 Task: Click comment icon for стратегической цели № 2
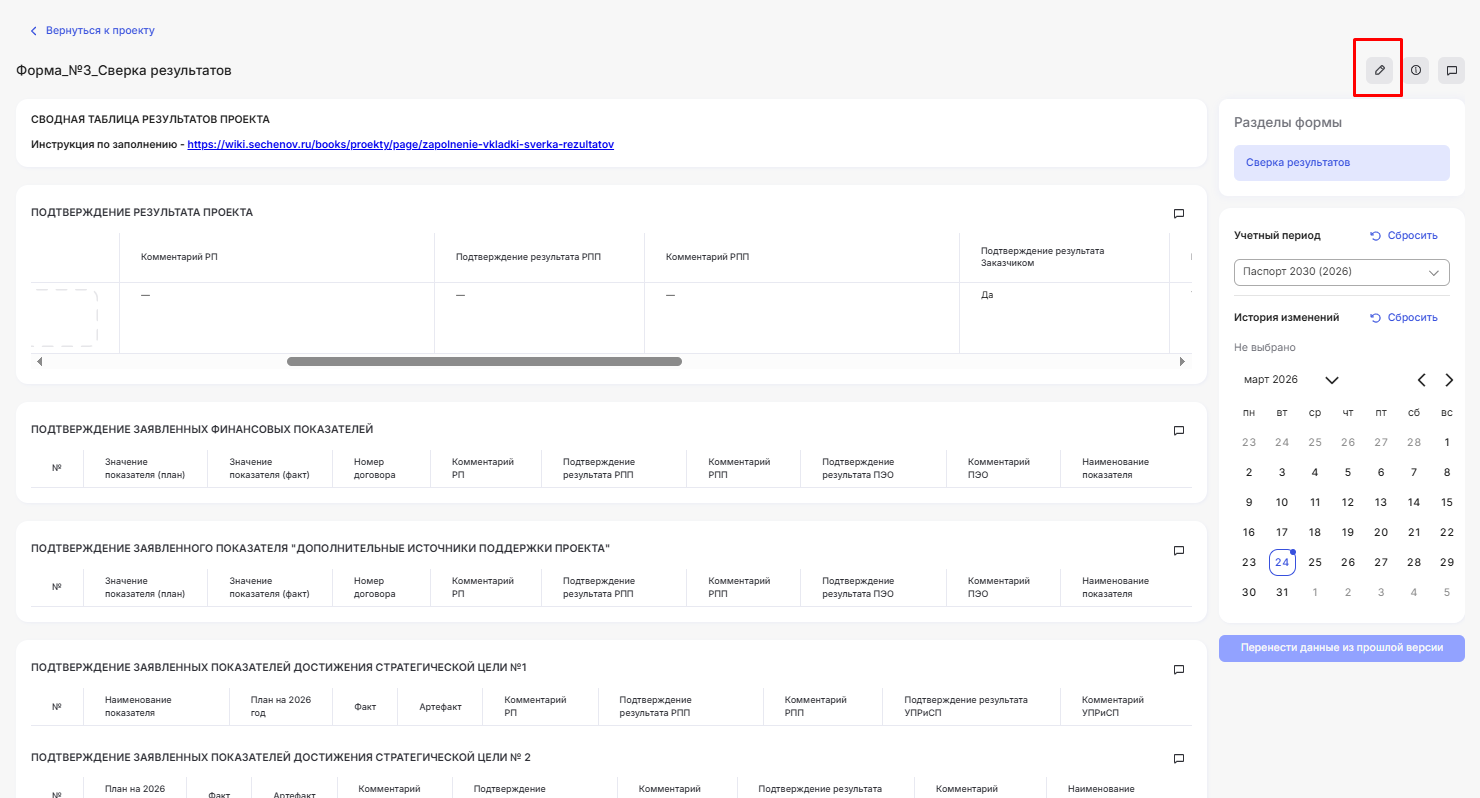tap(1178, 758)
